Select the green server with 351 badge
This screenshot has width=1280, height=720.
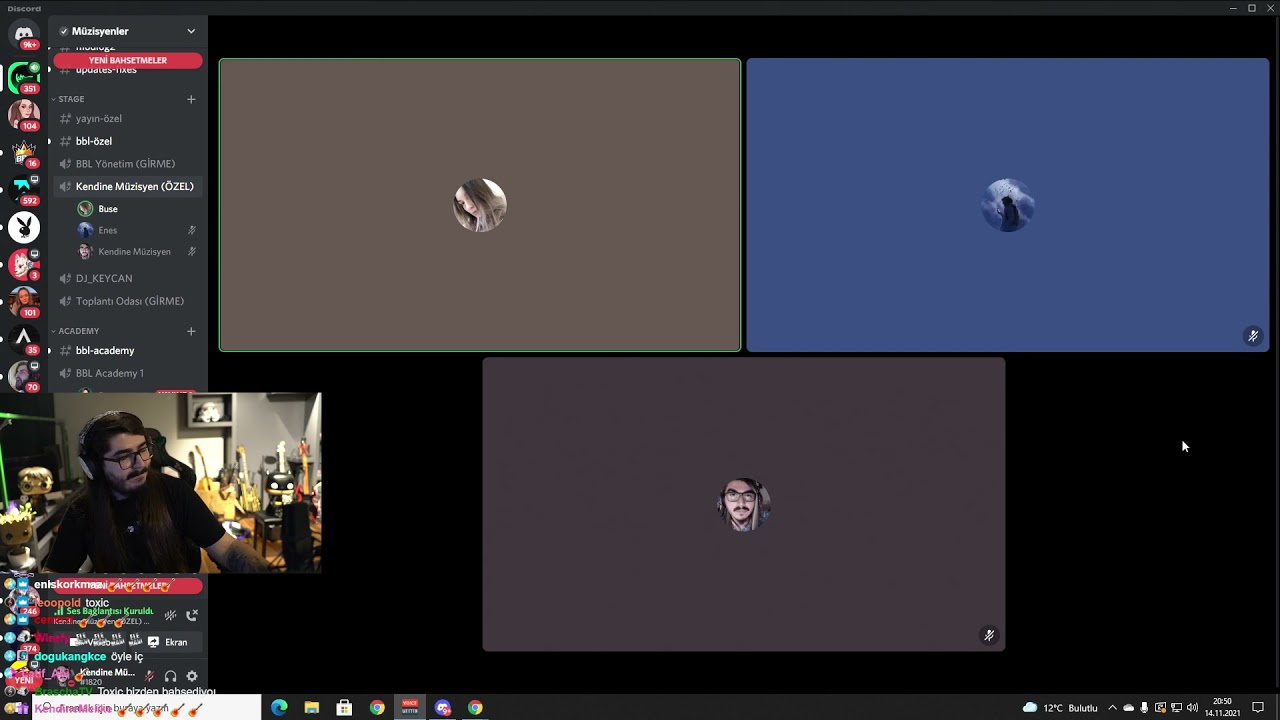tap(24, 77)
